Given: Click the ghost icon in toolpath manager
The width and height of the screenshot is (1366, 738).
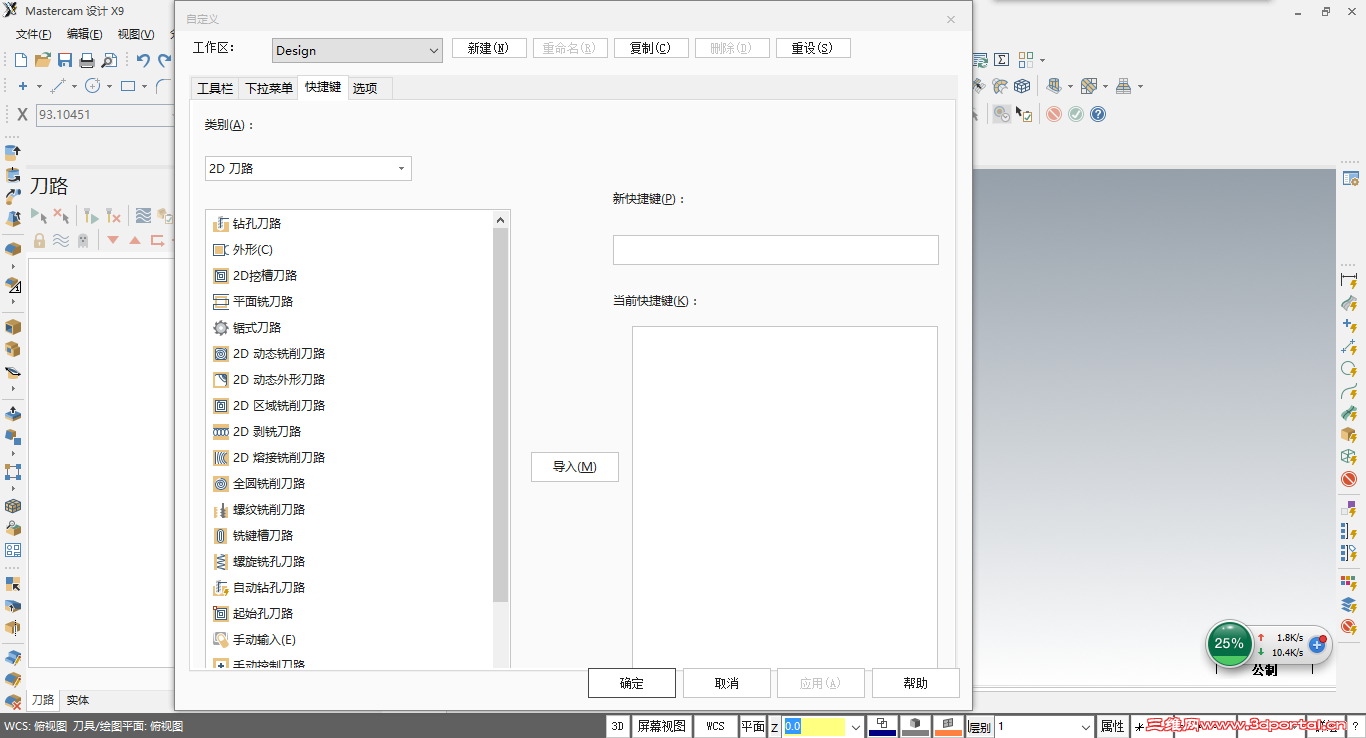Looking at the screenshot, I should 83,240.
